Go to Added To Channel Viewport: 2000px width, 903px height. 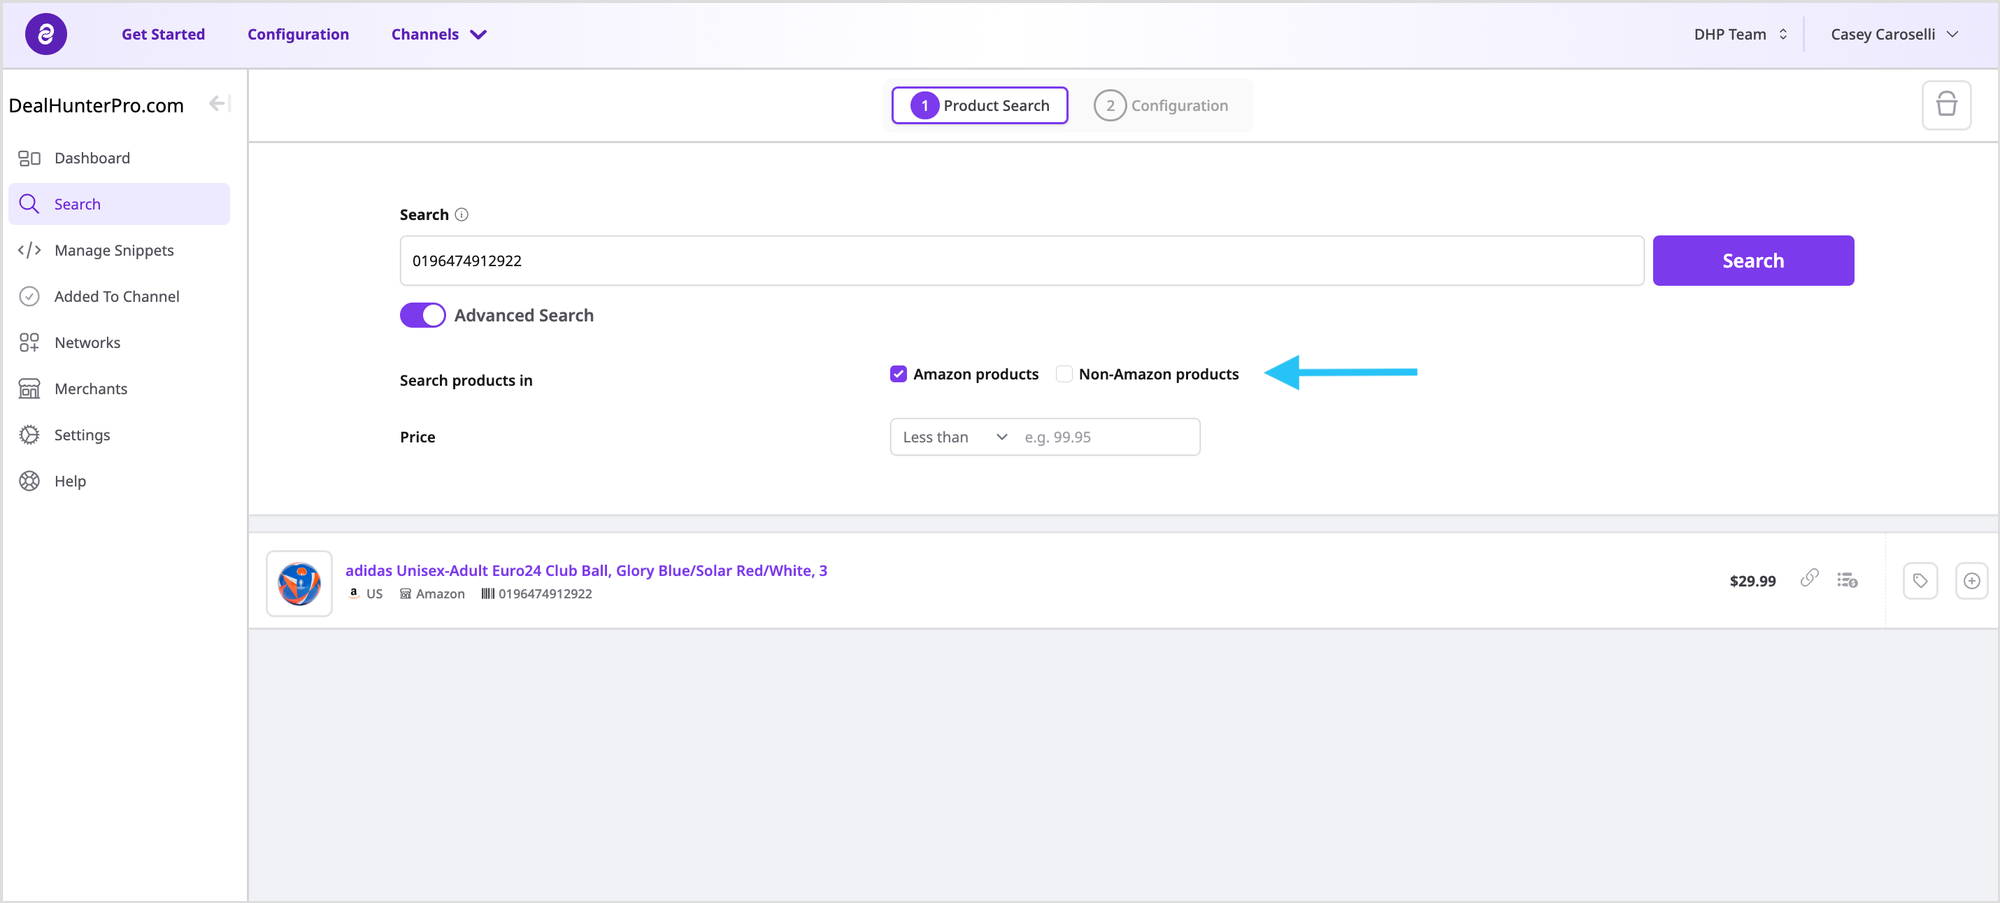(x=119, y=296)
